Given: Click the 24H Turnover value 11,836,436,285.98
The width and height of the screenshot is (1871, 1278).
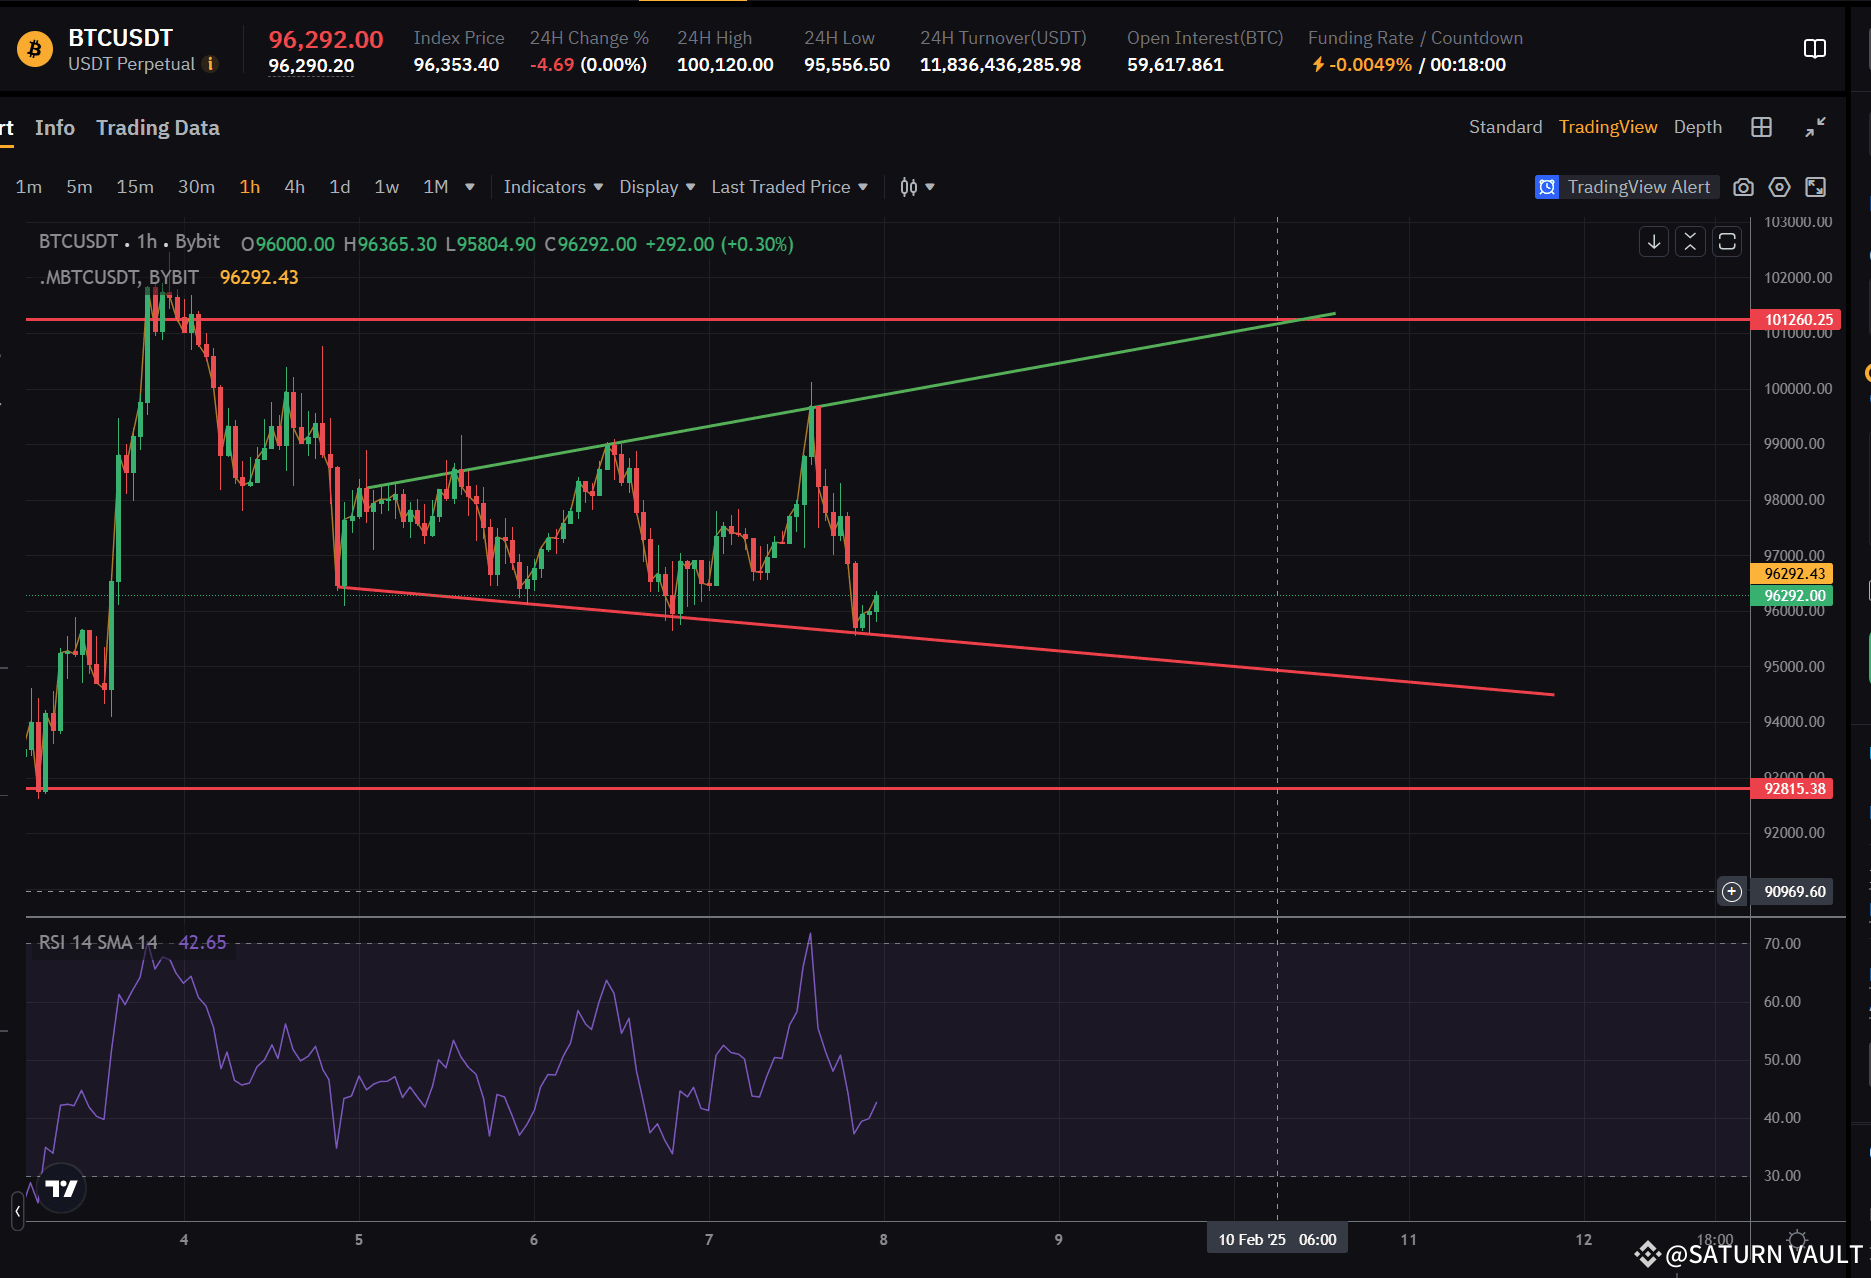Looking at the screenshot, I should (x=1000, y=65).
